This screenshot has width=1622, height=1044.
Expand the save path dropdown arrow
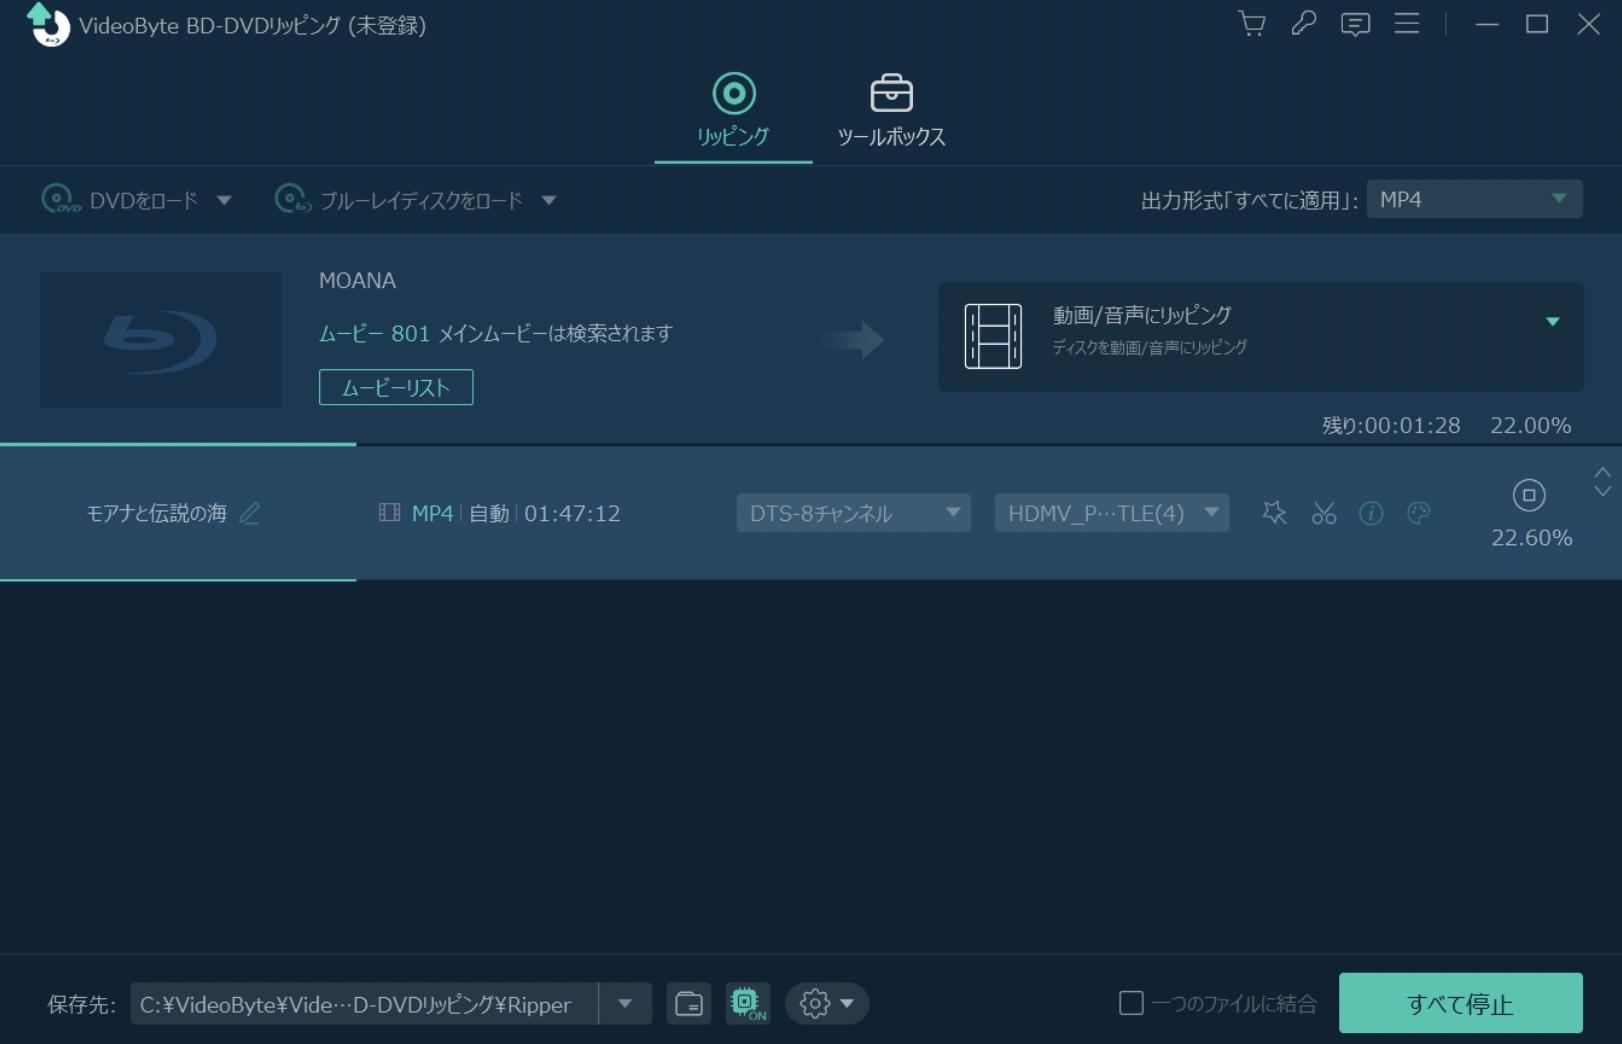click(x=625, y=1004)
